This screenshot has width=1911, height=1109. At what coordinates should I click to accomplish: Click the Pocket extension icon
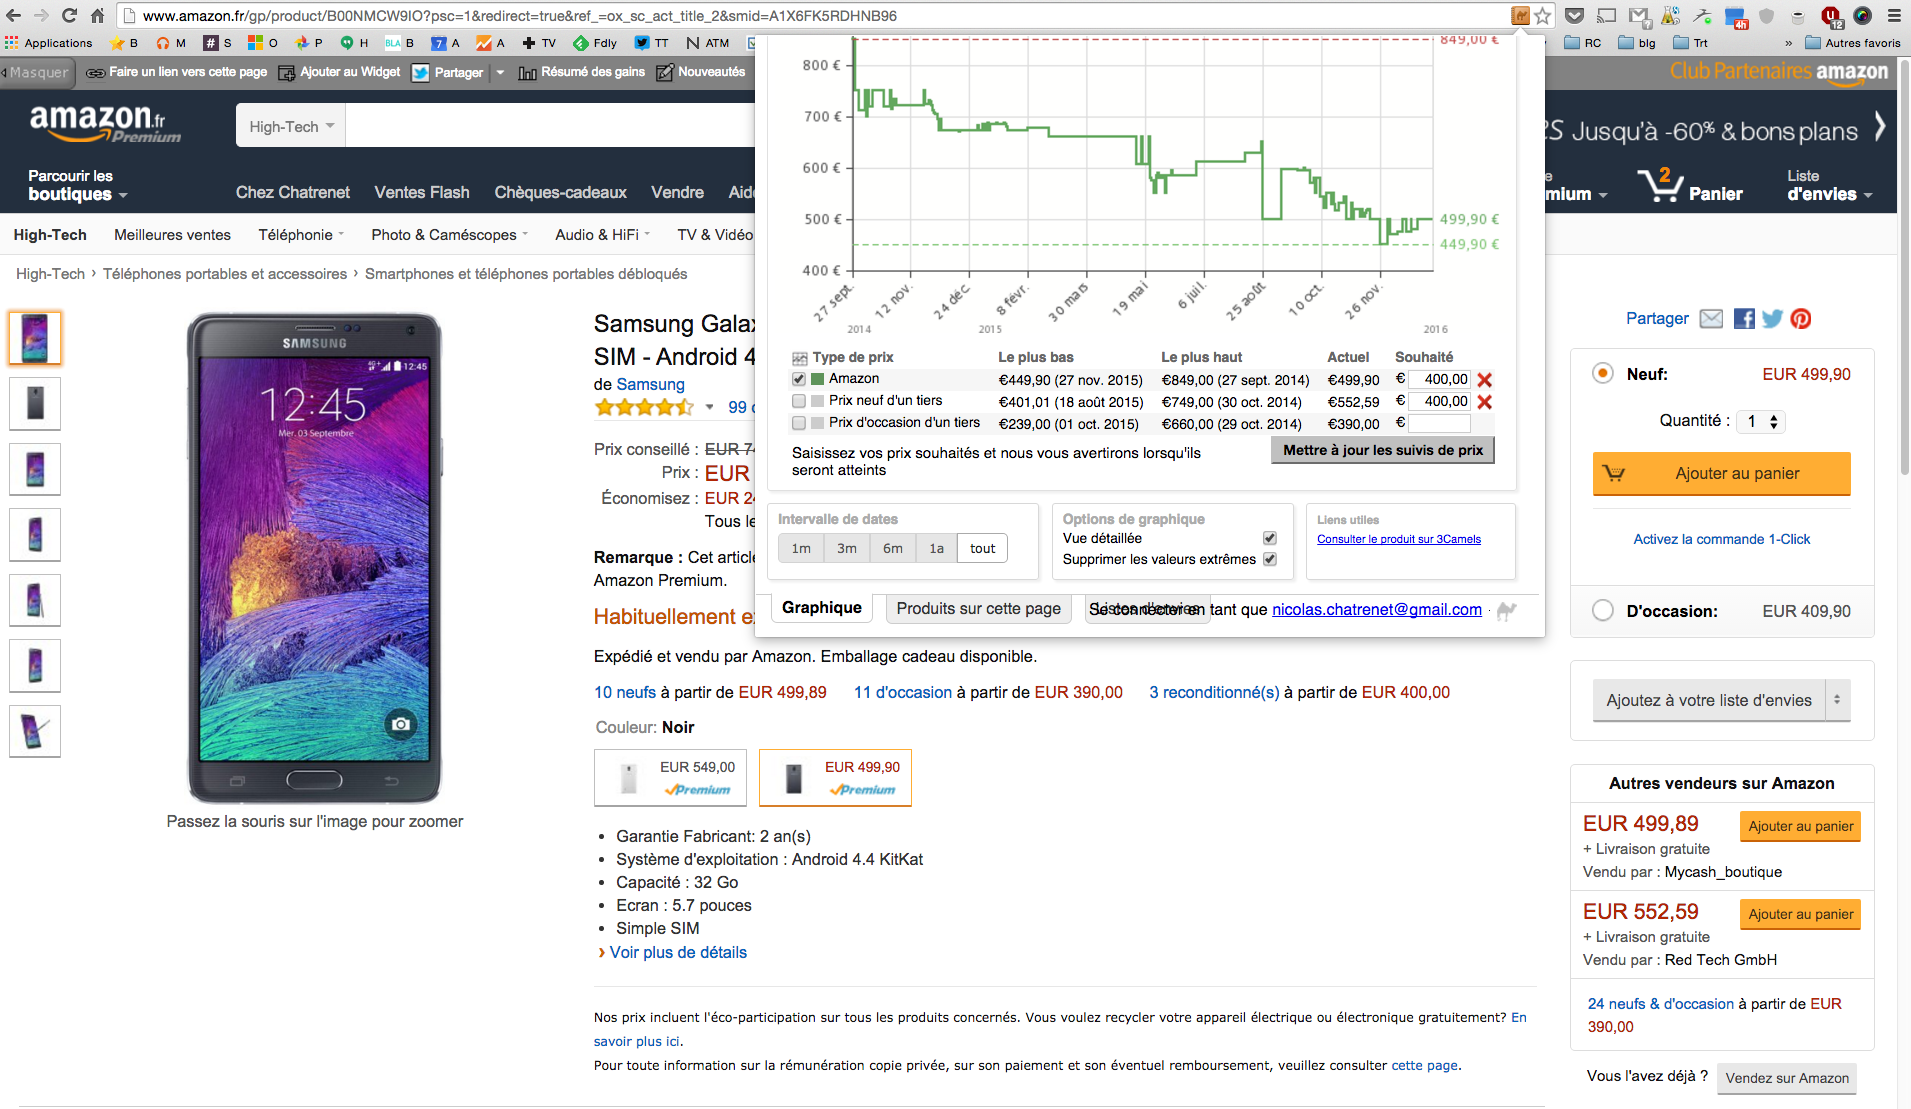[x=1574, y=15]
